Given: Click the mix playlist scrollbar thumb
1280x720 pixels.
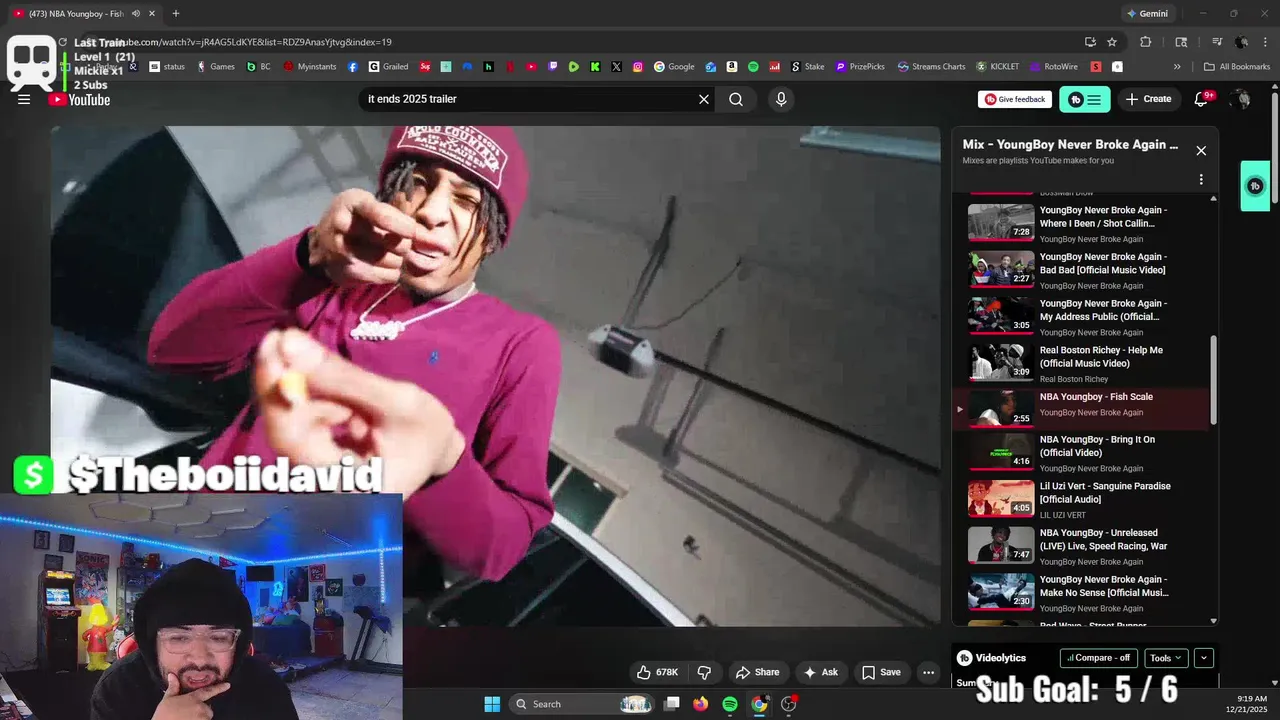Looking at the screenshot, I should point(1214,378).
